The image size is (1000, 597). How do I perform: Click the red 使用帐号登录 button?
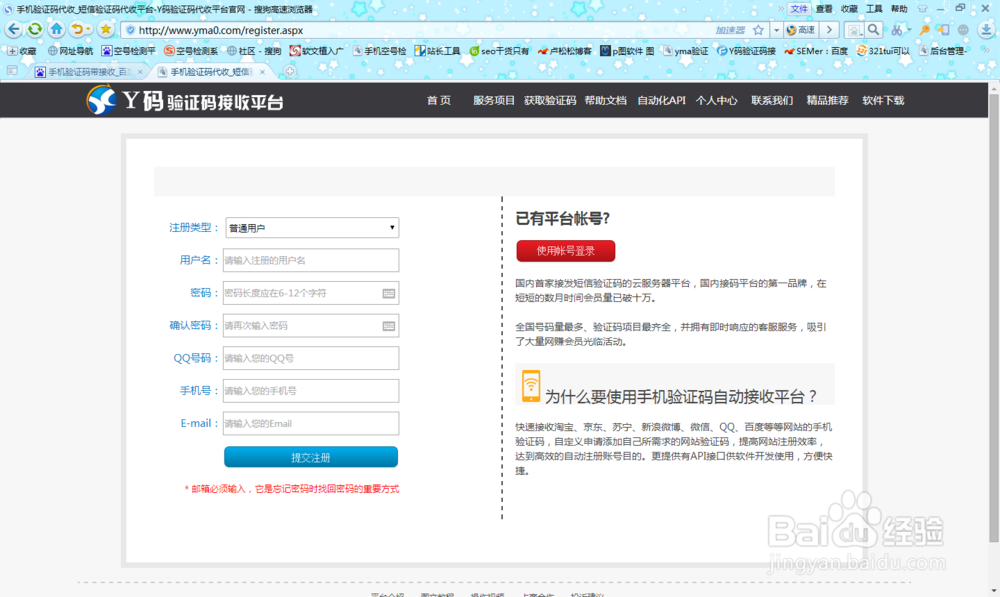(x=566, y=251)
